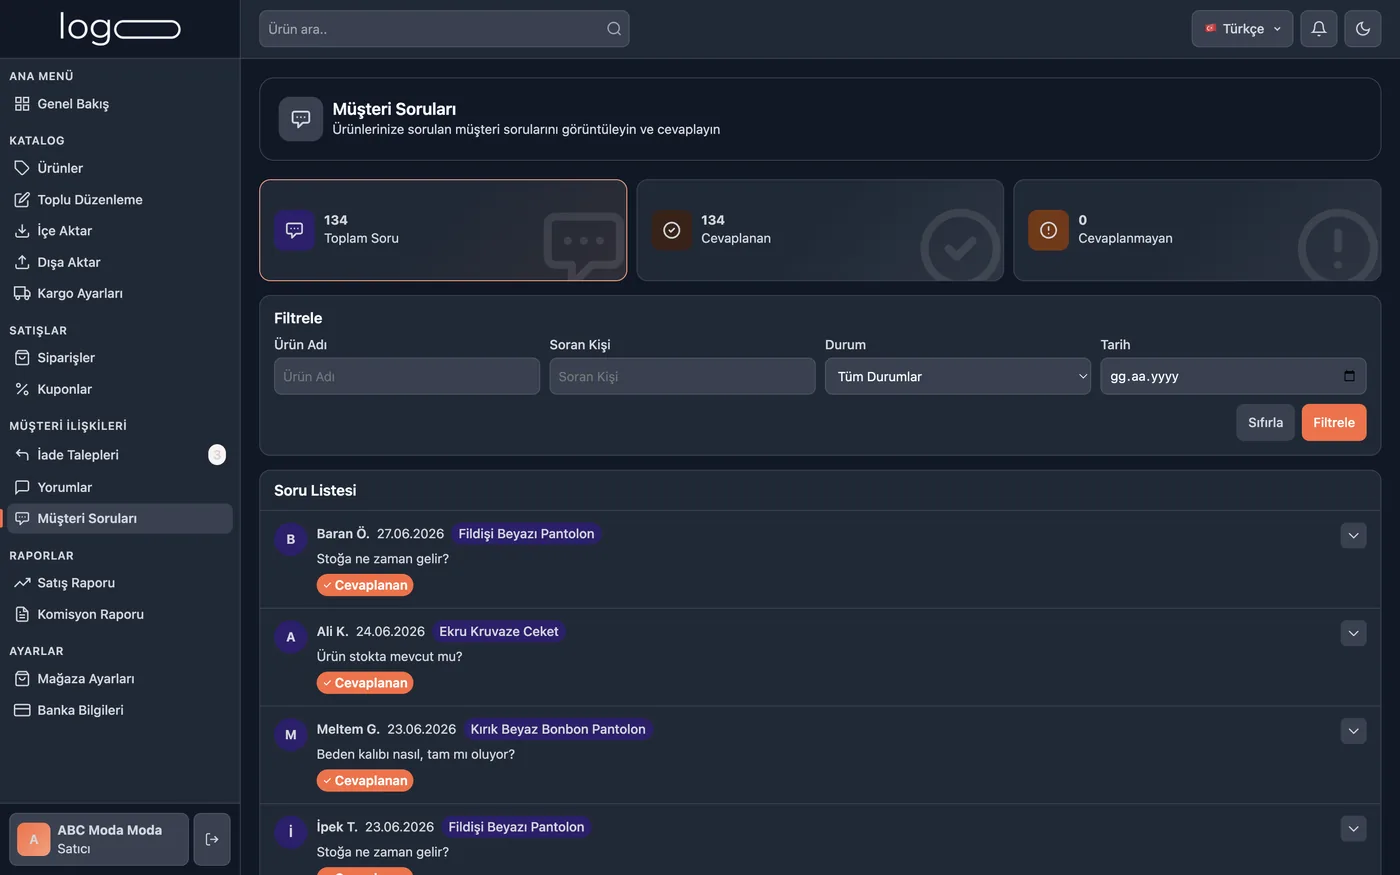Click the date 24.06.2026

pos(390,632)
